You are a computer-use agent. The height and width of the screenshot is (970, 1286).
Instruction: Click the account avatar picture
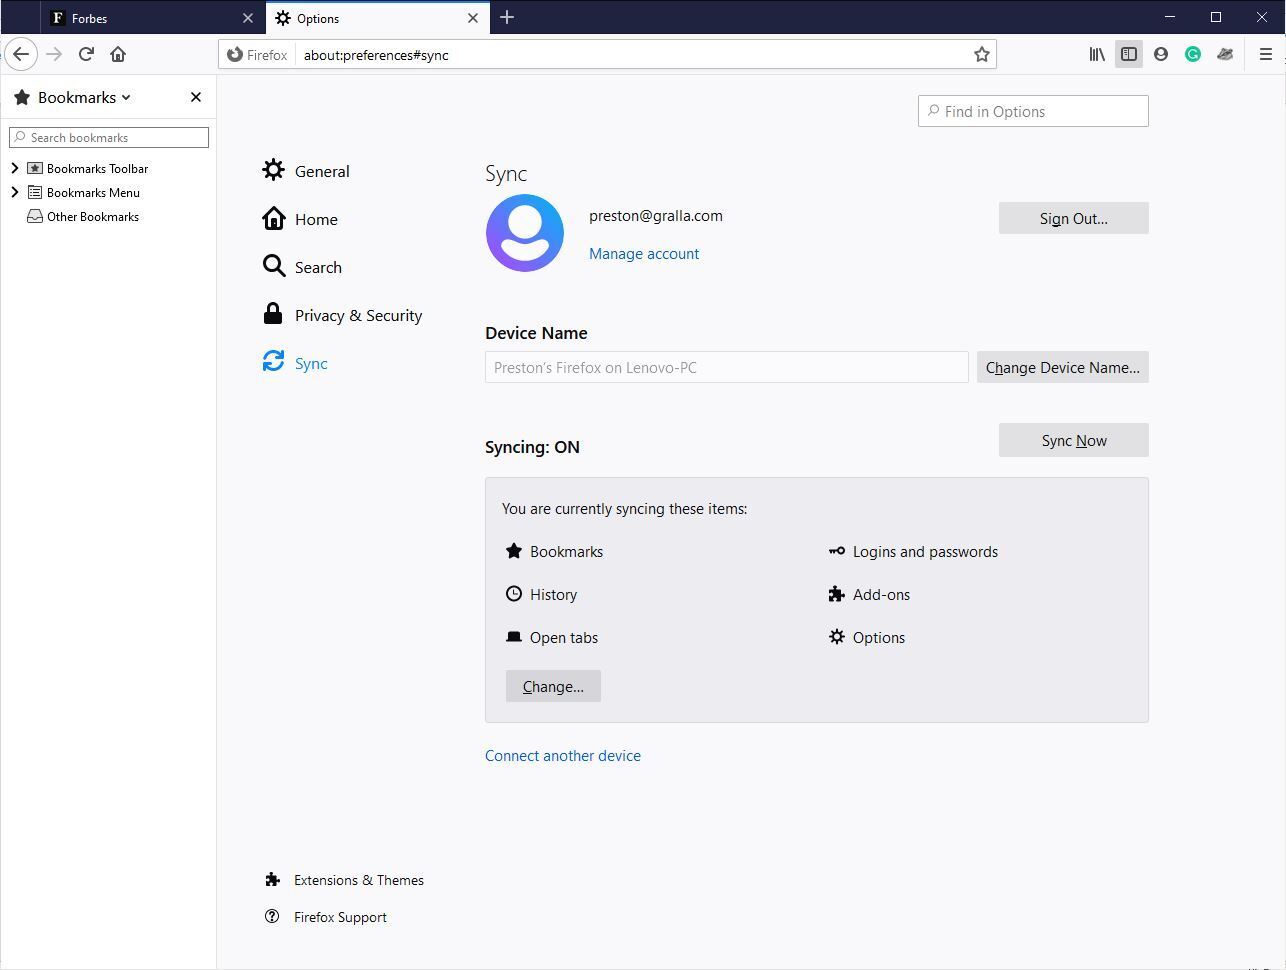(x=525, y=233)
